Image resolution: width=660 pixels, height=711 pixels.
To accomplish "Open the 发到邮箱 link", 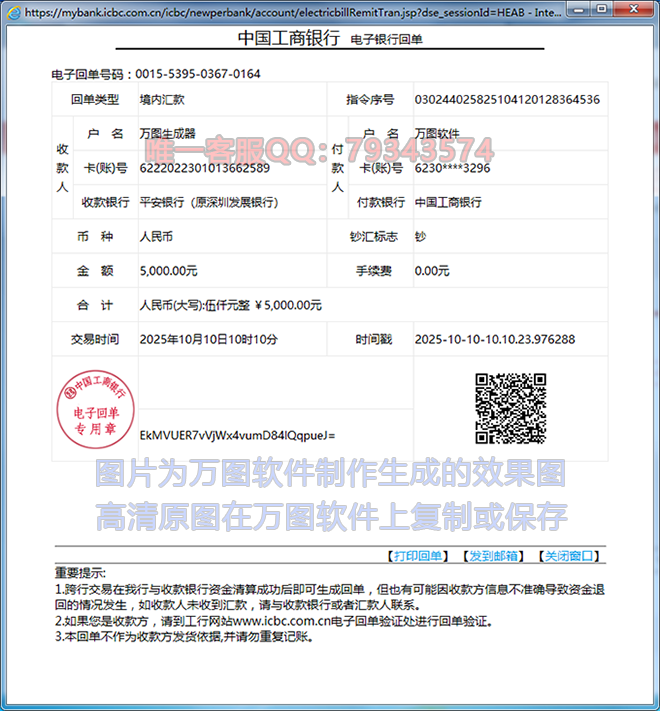I will click(x=494, y=556).
